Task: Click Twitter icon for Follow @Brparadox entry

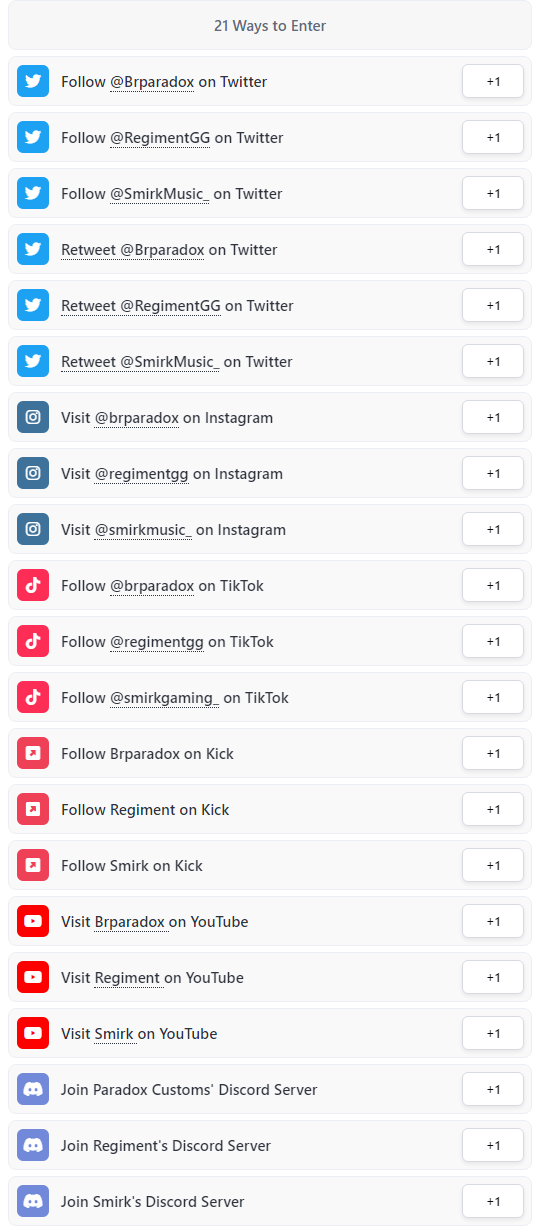Action: point(33,82)
